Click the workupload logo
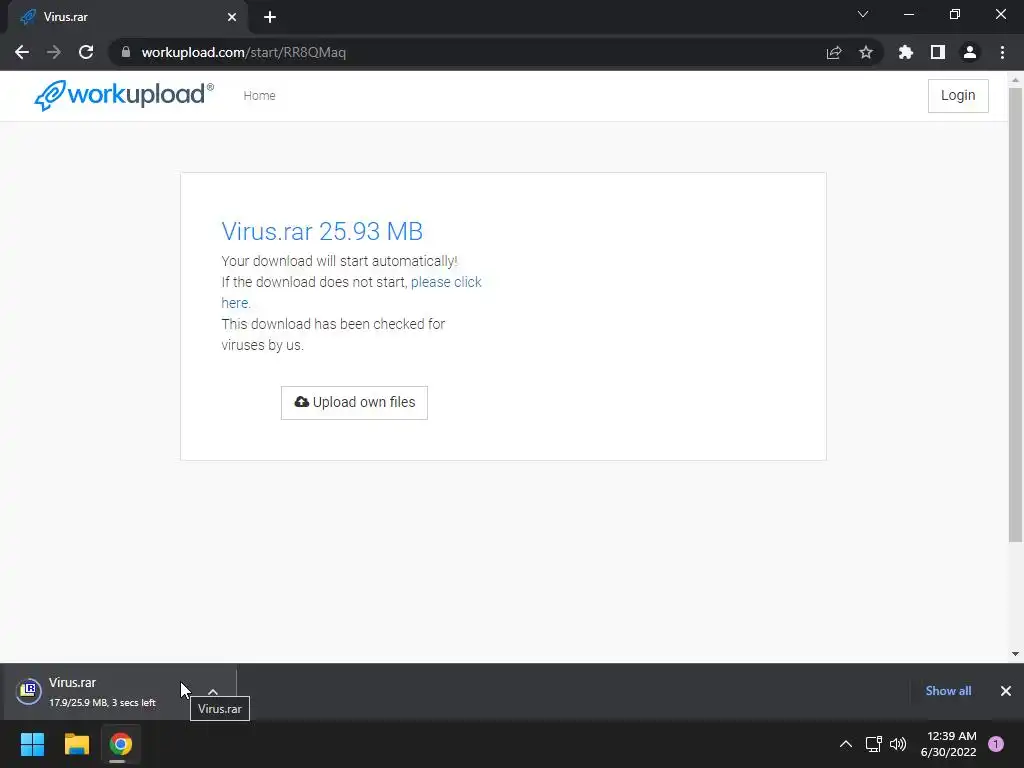1024x768 pixels. coord(123,95)
